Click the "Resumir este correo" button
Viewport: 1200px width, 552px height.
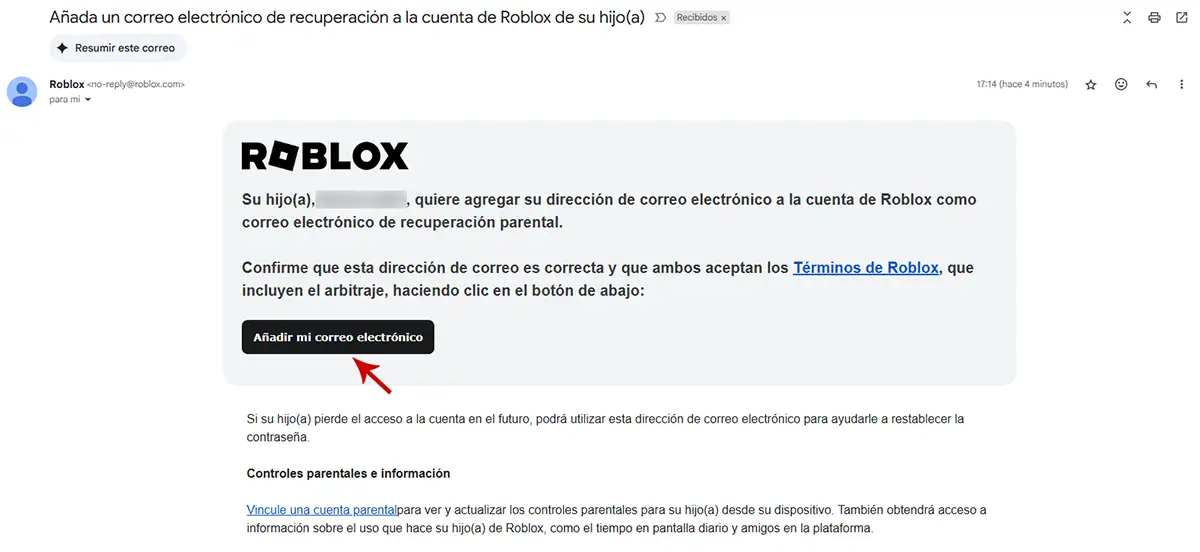[x=118, y=47]
